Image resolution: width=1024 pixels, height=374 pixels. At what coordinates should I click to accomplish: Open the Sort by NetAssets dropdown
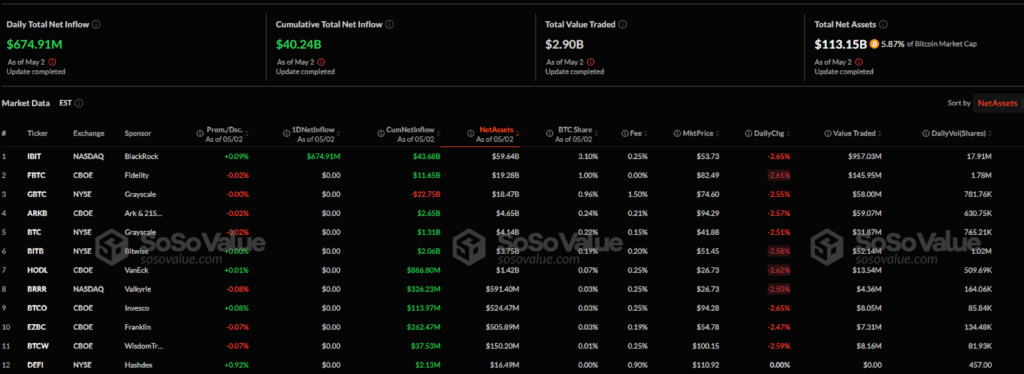pyautogui.click(x=997, y=103)
